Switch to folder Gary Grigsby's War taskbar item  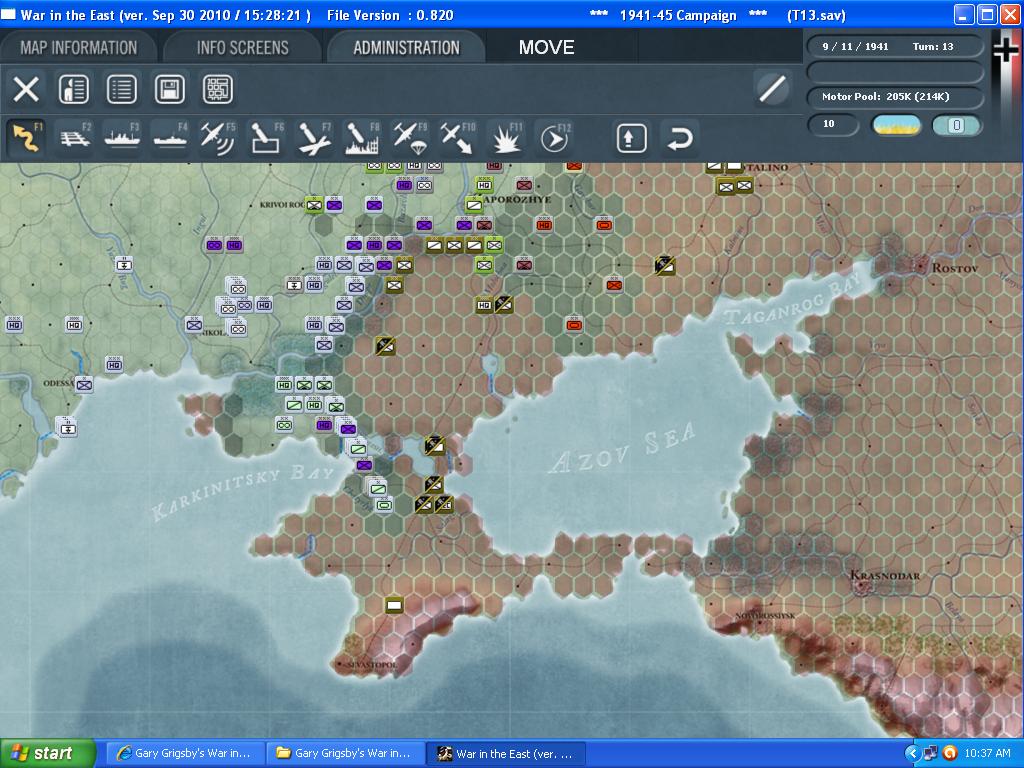[x=345, y=754]
